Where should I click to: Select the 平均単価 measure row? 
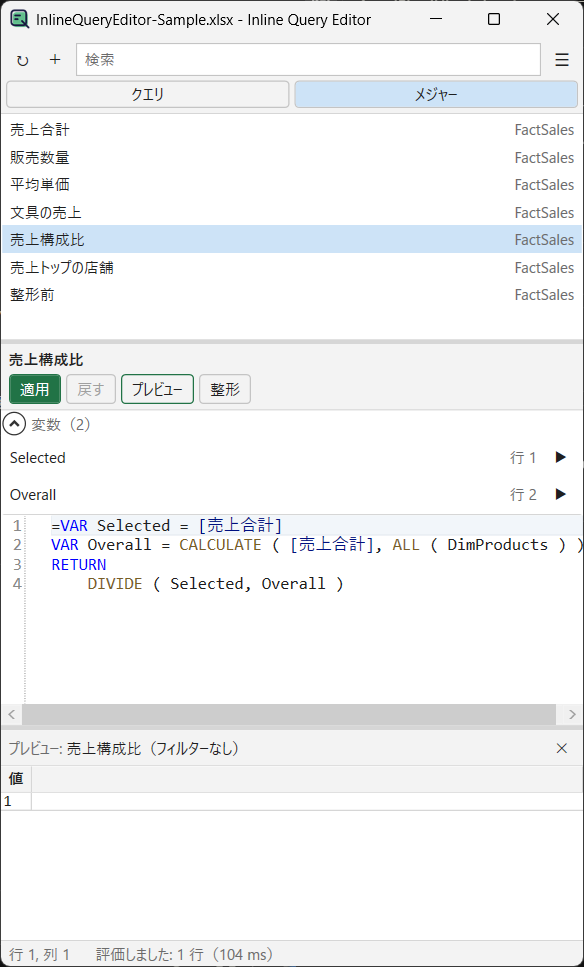tap(292, 184)
